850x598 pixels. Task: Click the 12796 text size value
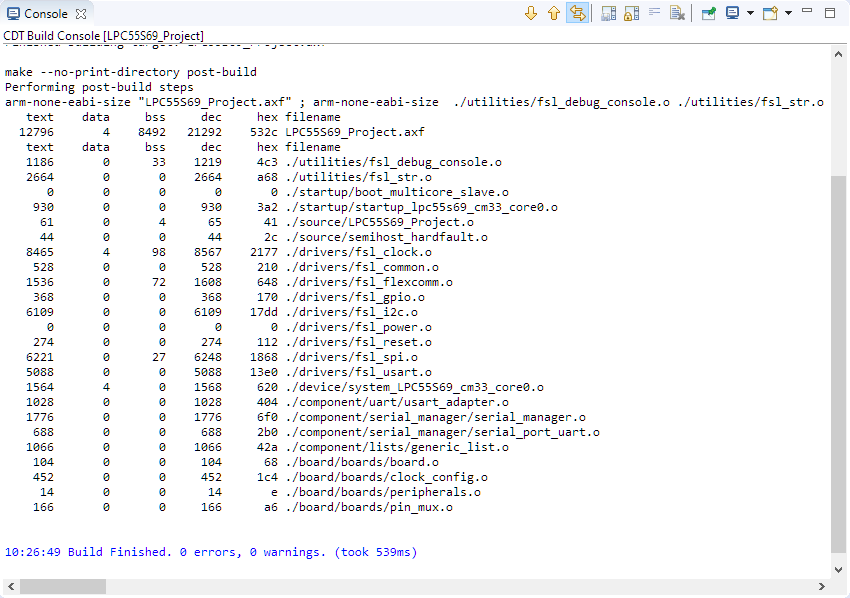coord(36,132)
